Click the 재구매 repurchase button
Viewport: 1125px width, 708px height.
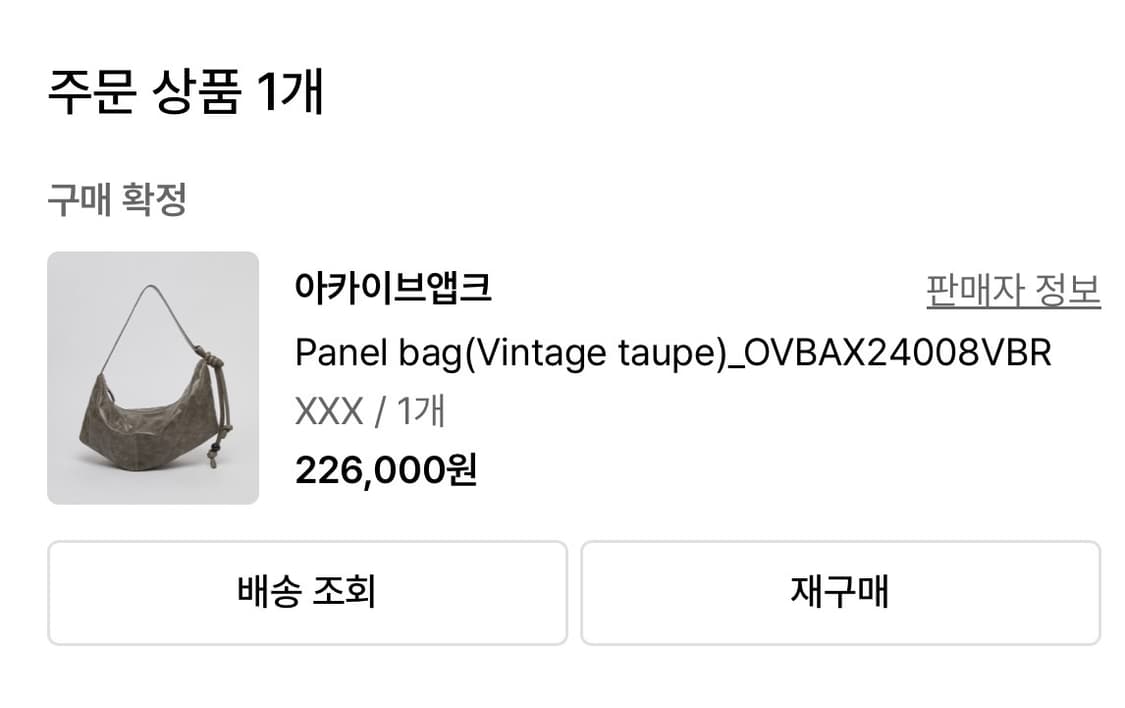tap(840, 592)
